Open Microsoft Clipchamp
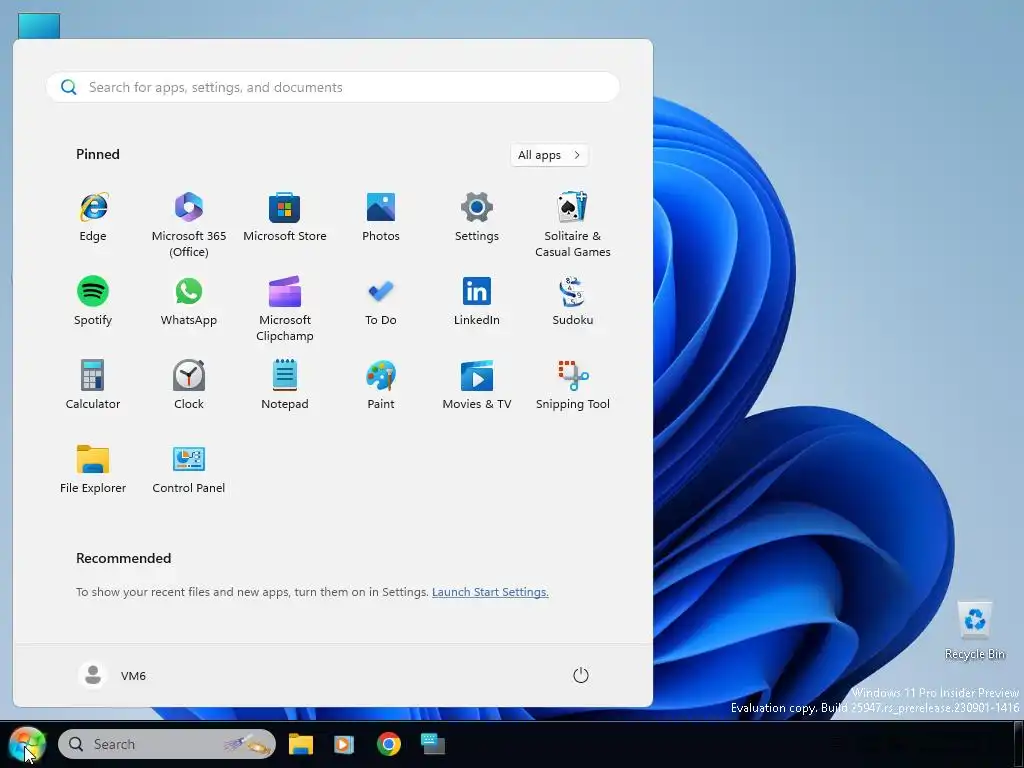This screenshot has height=768, width=1024. point(285,308)
